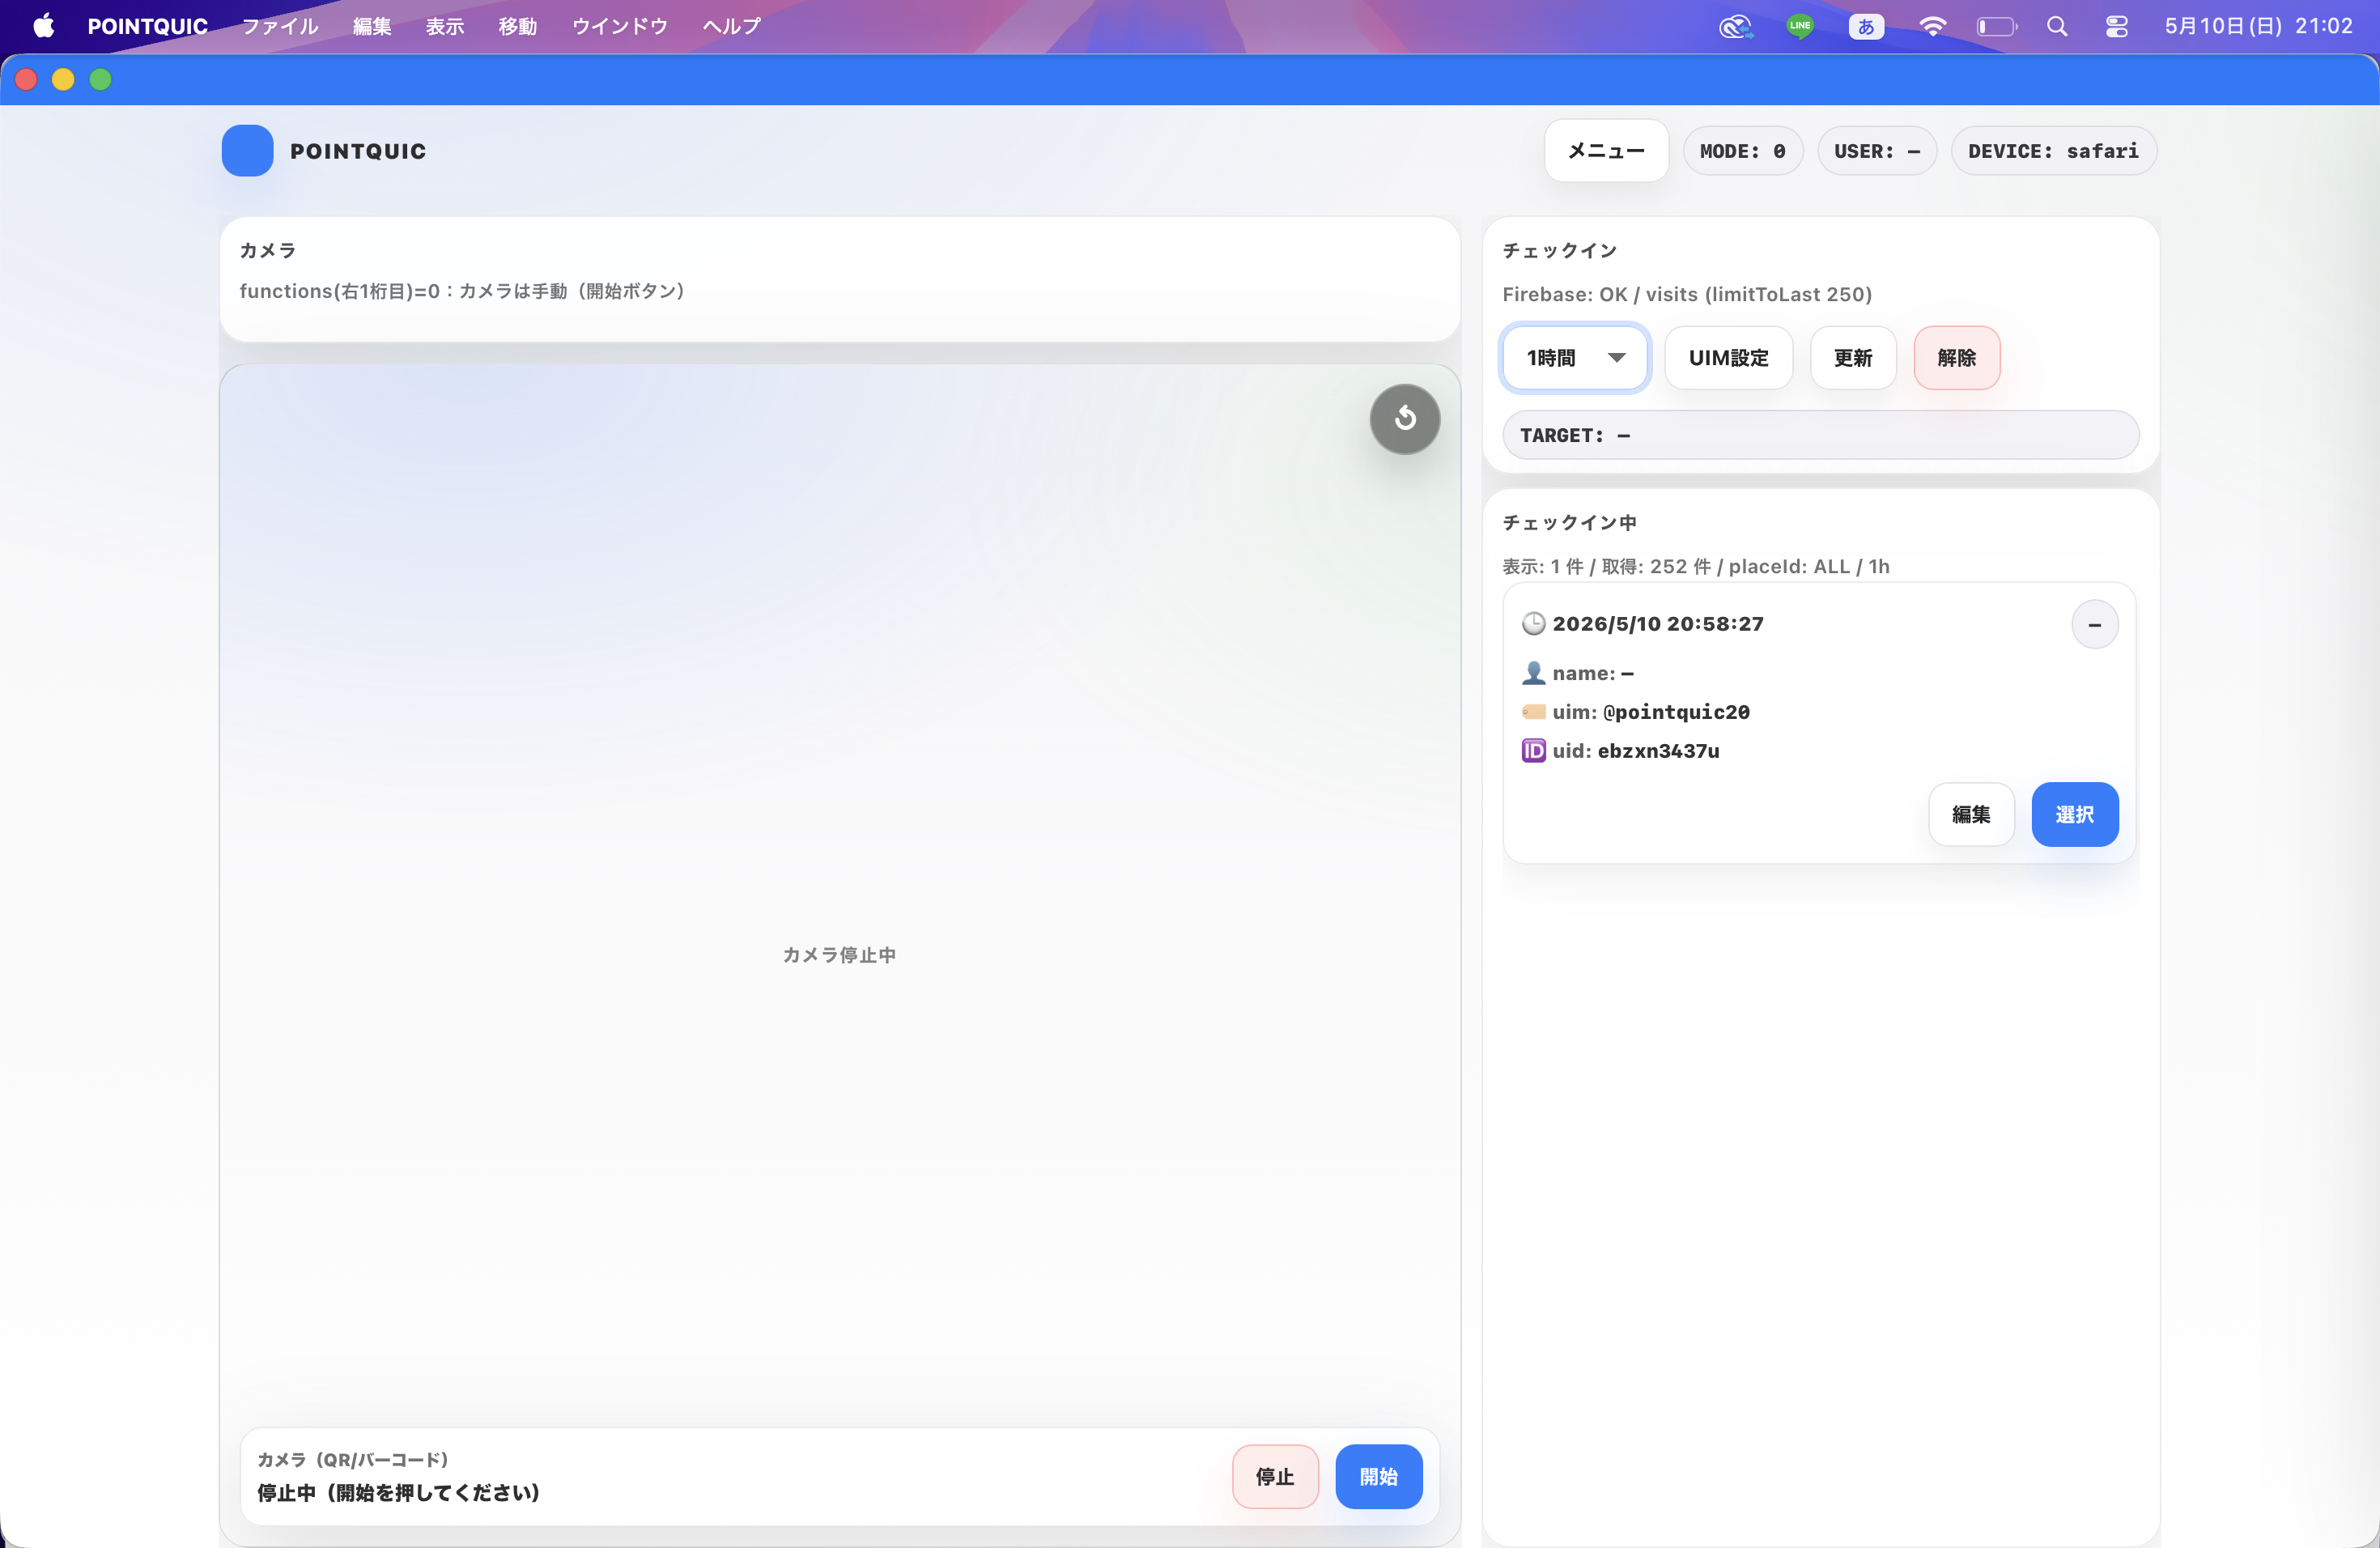Click the カメラ (QR/バーコード) label

coord(353,1460)
